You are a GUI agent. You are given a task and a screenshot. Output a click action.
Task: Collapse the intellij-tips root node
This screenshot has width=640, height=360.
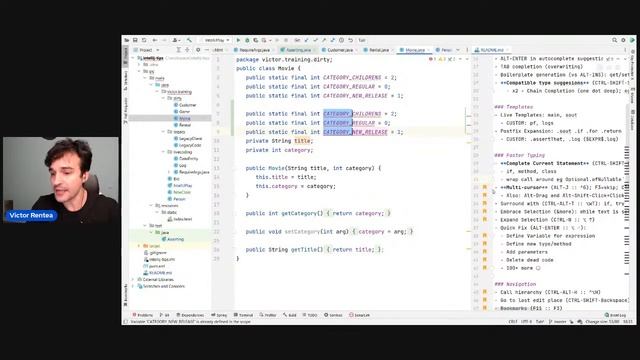click(x=134, y=58)
